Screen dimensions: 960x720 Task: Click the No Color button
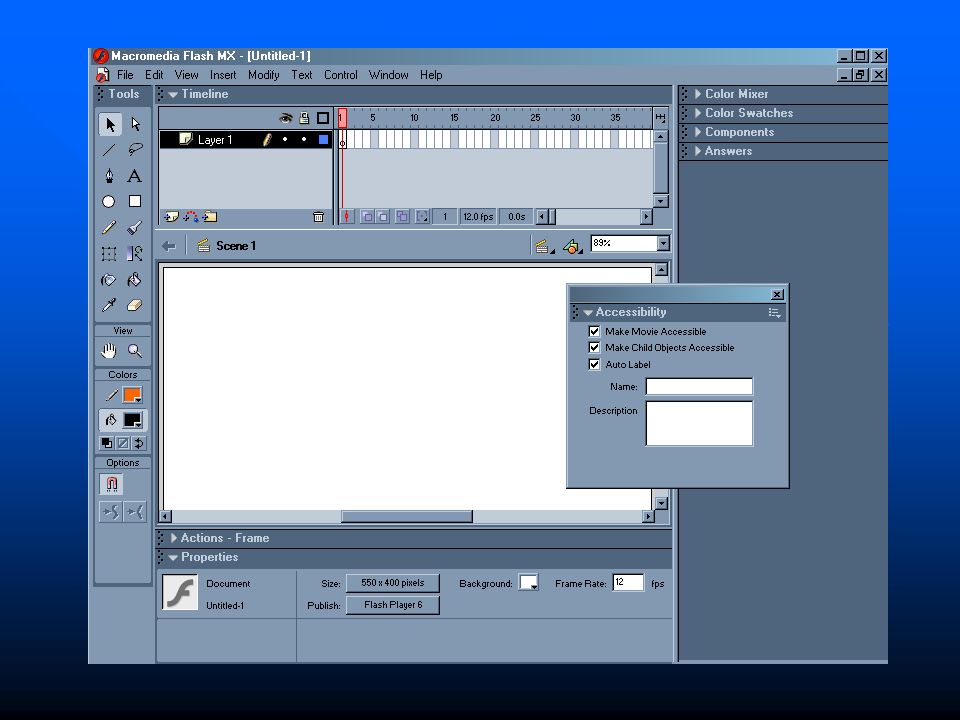123,443
